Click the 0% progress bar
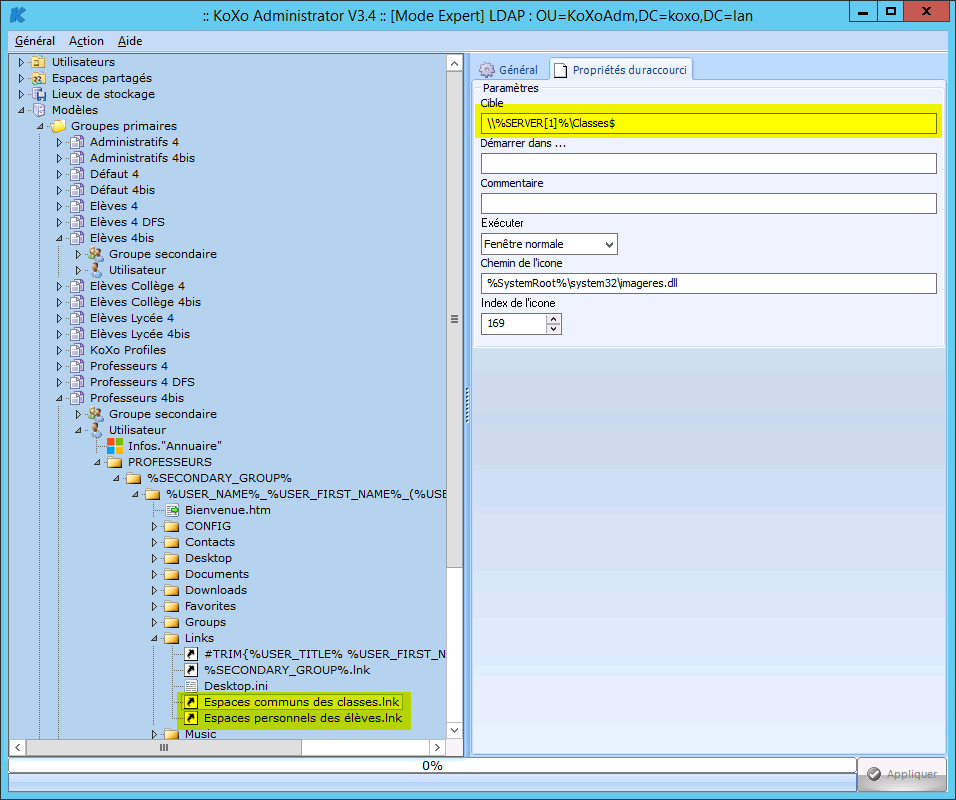This screenshot has height=800, width=956. tap(432, 766)
